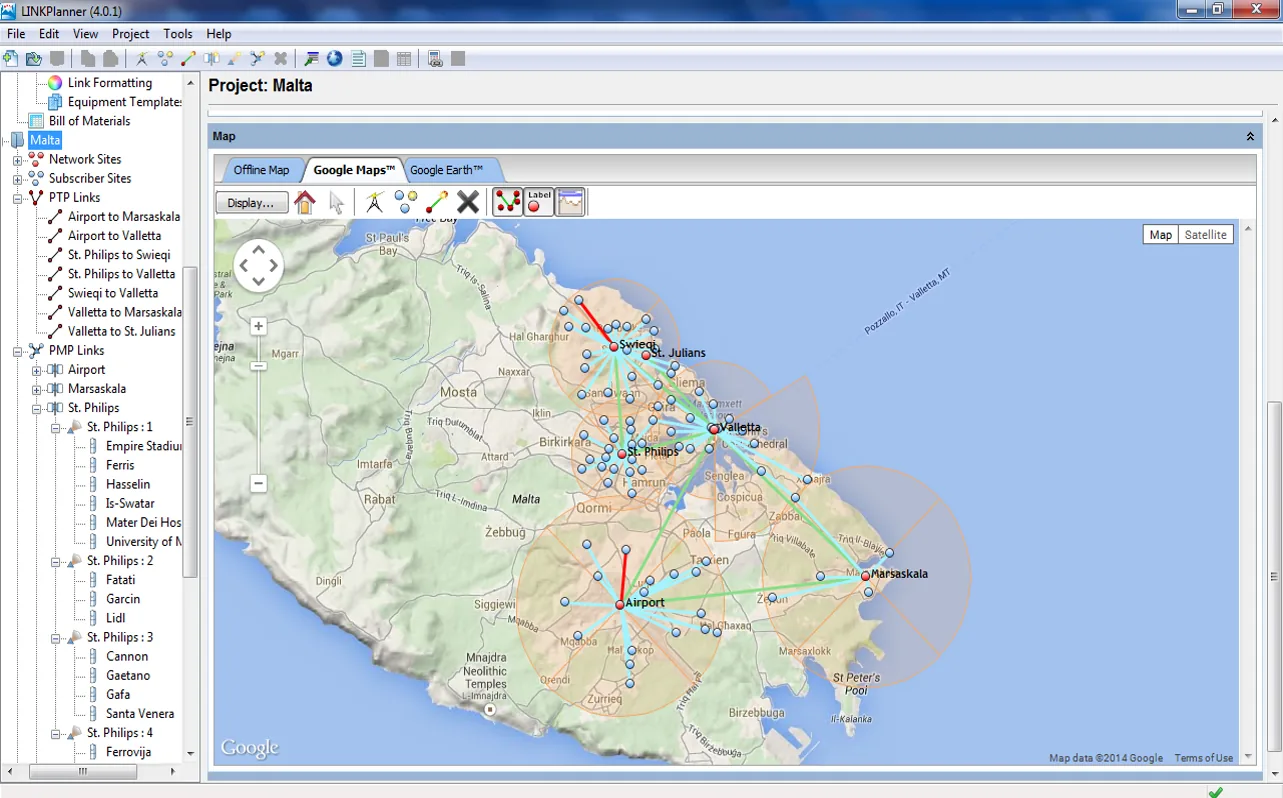This screenshot has width=1283, height=798.
Task: Open the Google Earth globe icon in main toolbar
Action: point(335,59)
